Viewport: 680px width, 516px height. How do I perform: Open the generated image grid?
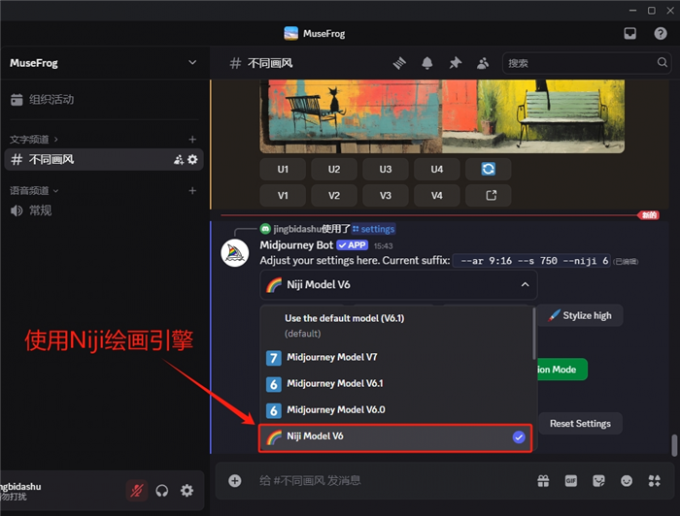(442, 116)
